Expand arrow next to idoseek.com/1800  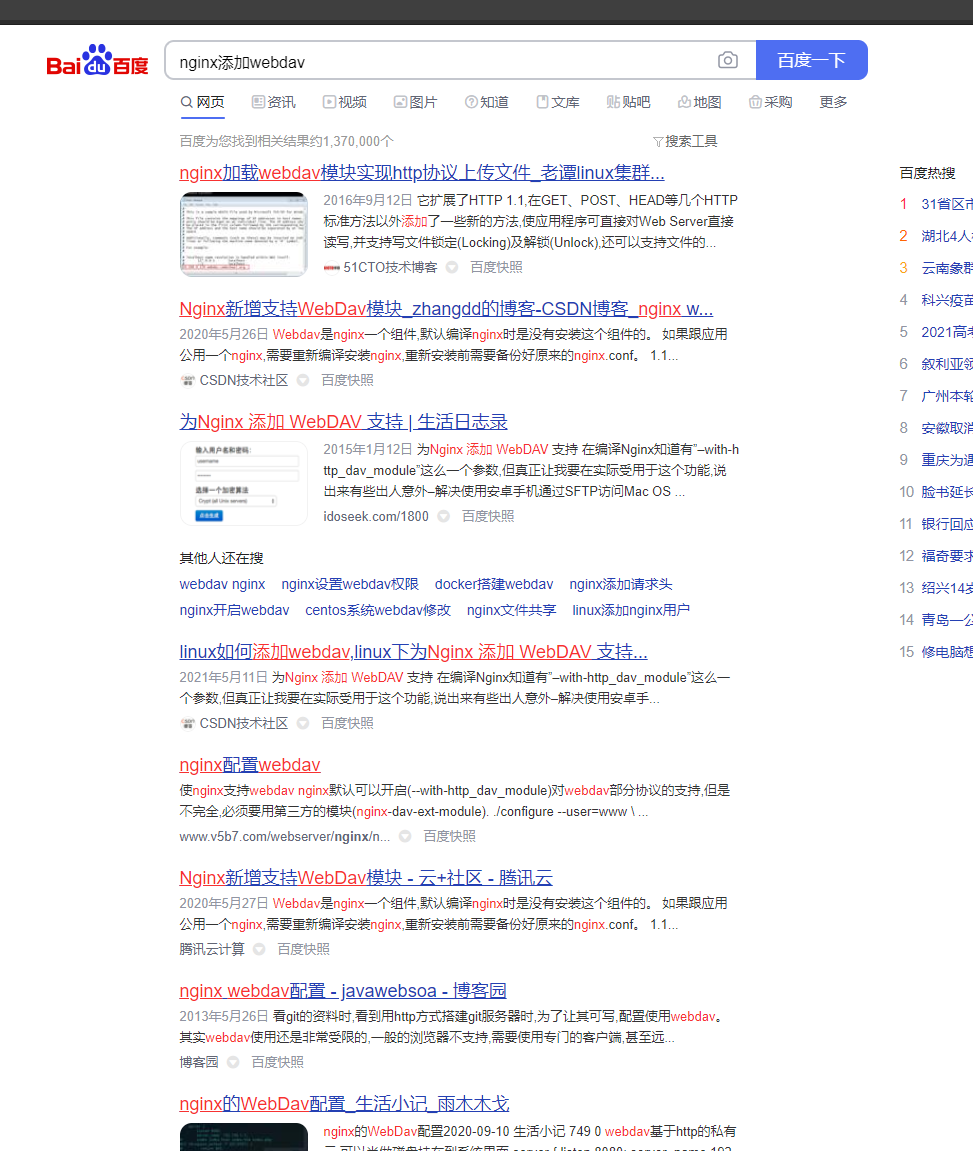click(443, 517)
